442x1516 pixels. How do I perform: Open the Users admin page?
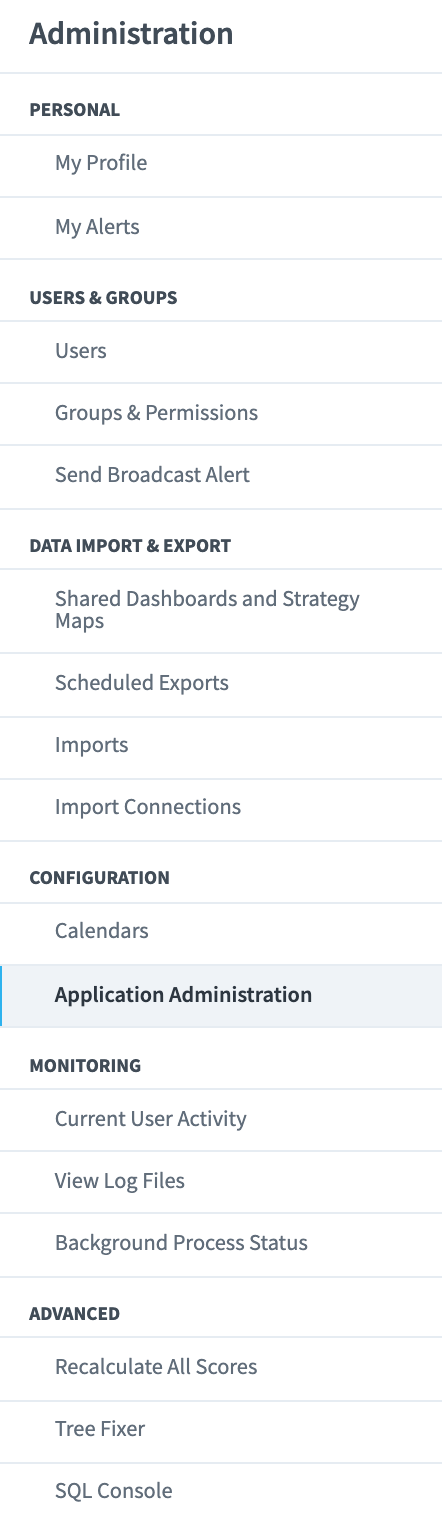click(x=221, y=351)
